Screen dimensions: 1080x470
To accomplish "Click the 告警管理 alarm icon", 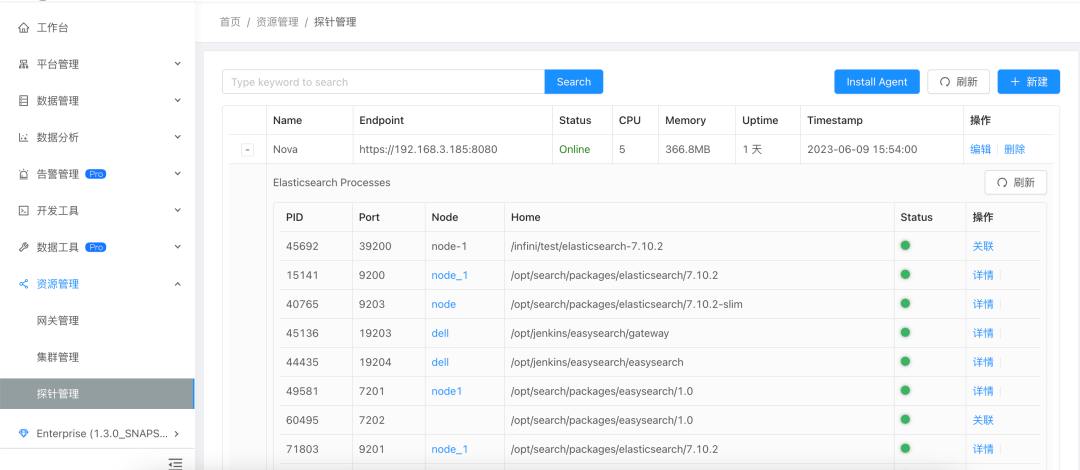I will coord(23,174).
